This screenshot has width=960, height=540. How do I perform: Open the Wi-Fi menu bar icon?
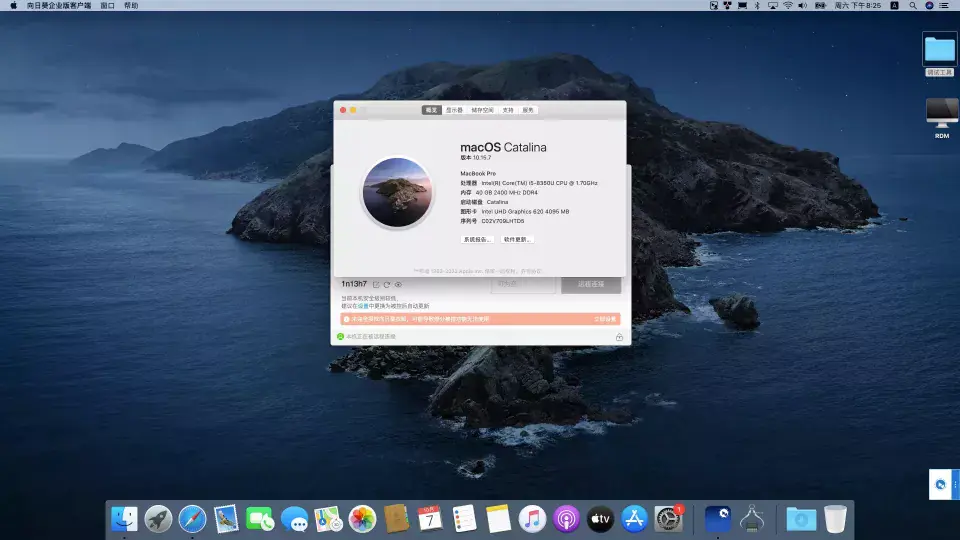(x=788, y=6)
